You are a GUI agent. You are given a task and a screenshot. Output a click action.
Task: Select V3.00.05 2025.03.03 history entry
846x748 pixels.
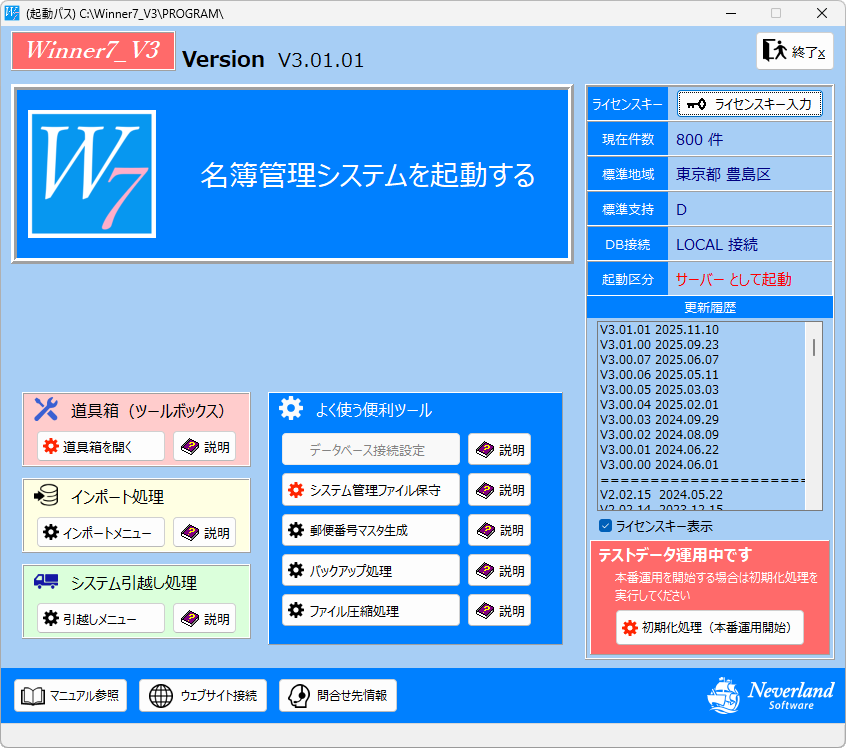659,390
